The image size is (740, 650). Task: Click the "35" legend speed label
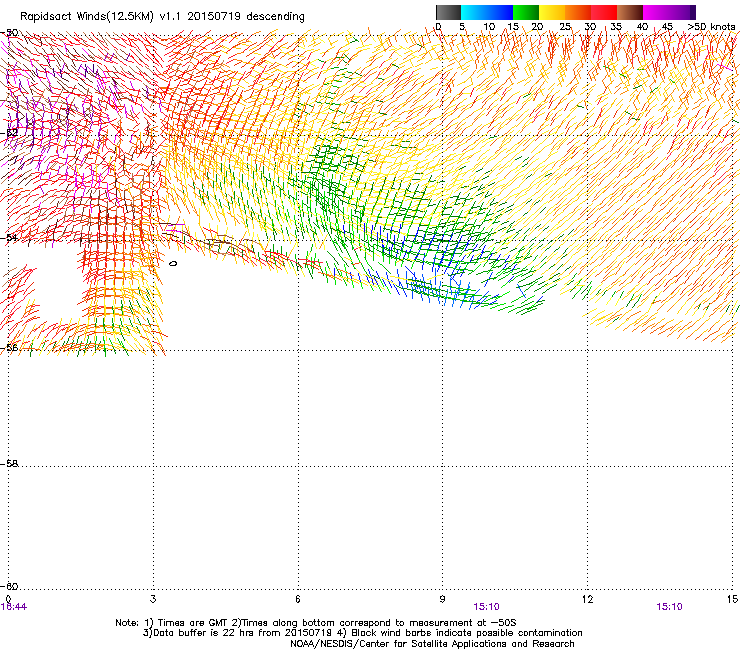(x=616, y=26)
